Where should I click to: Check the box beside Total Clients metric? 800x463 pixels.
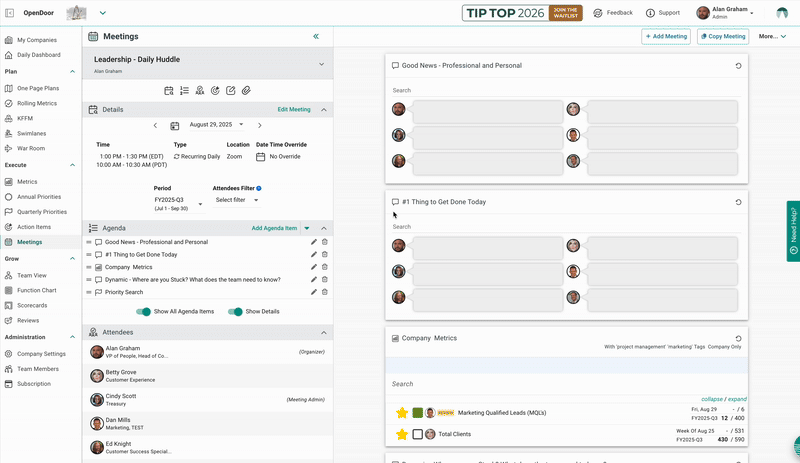pos(417,434)
